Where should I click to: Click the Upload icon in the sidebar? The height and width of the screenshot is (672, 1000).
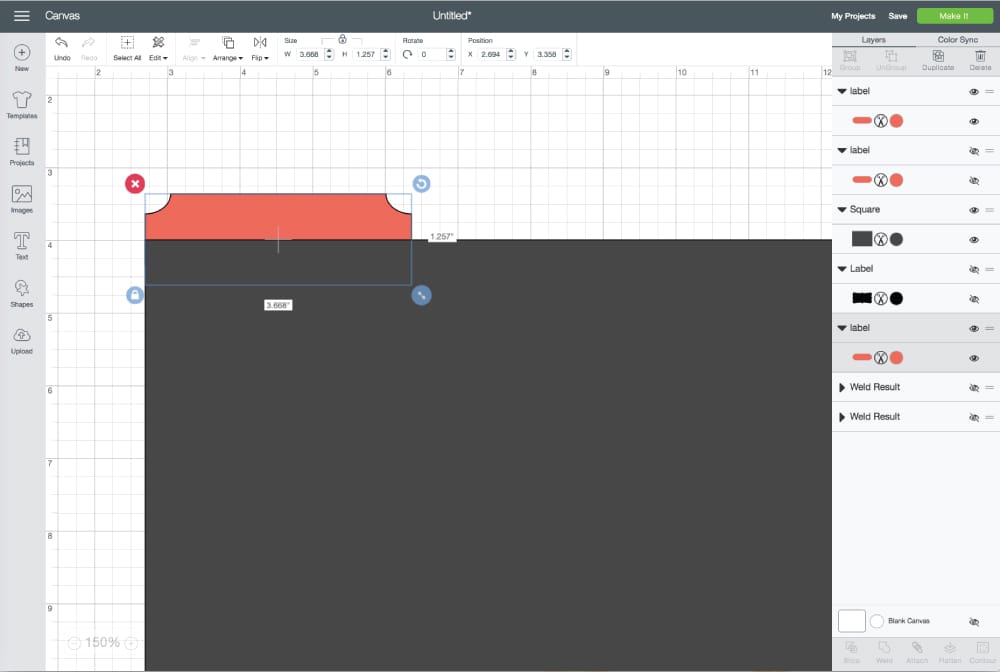[22, 339]
